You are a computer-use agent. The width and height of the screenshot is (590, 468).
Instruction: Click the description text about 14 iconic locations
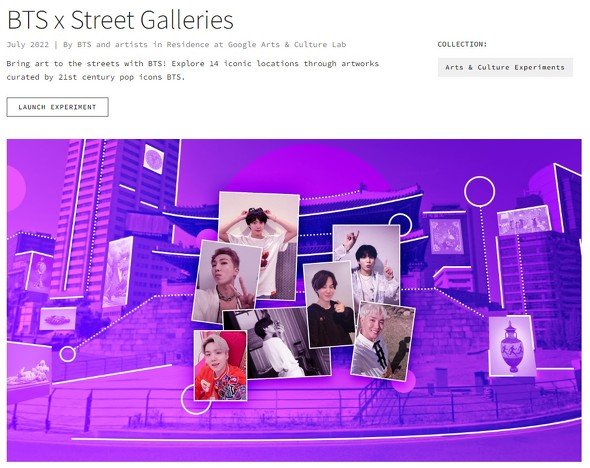tap(193, 70)
